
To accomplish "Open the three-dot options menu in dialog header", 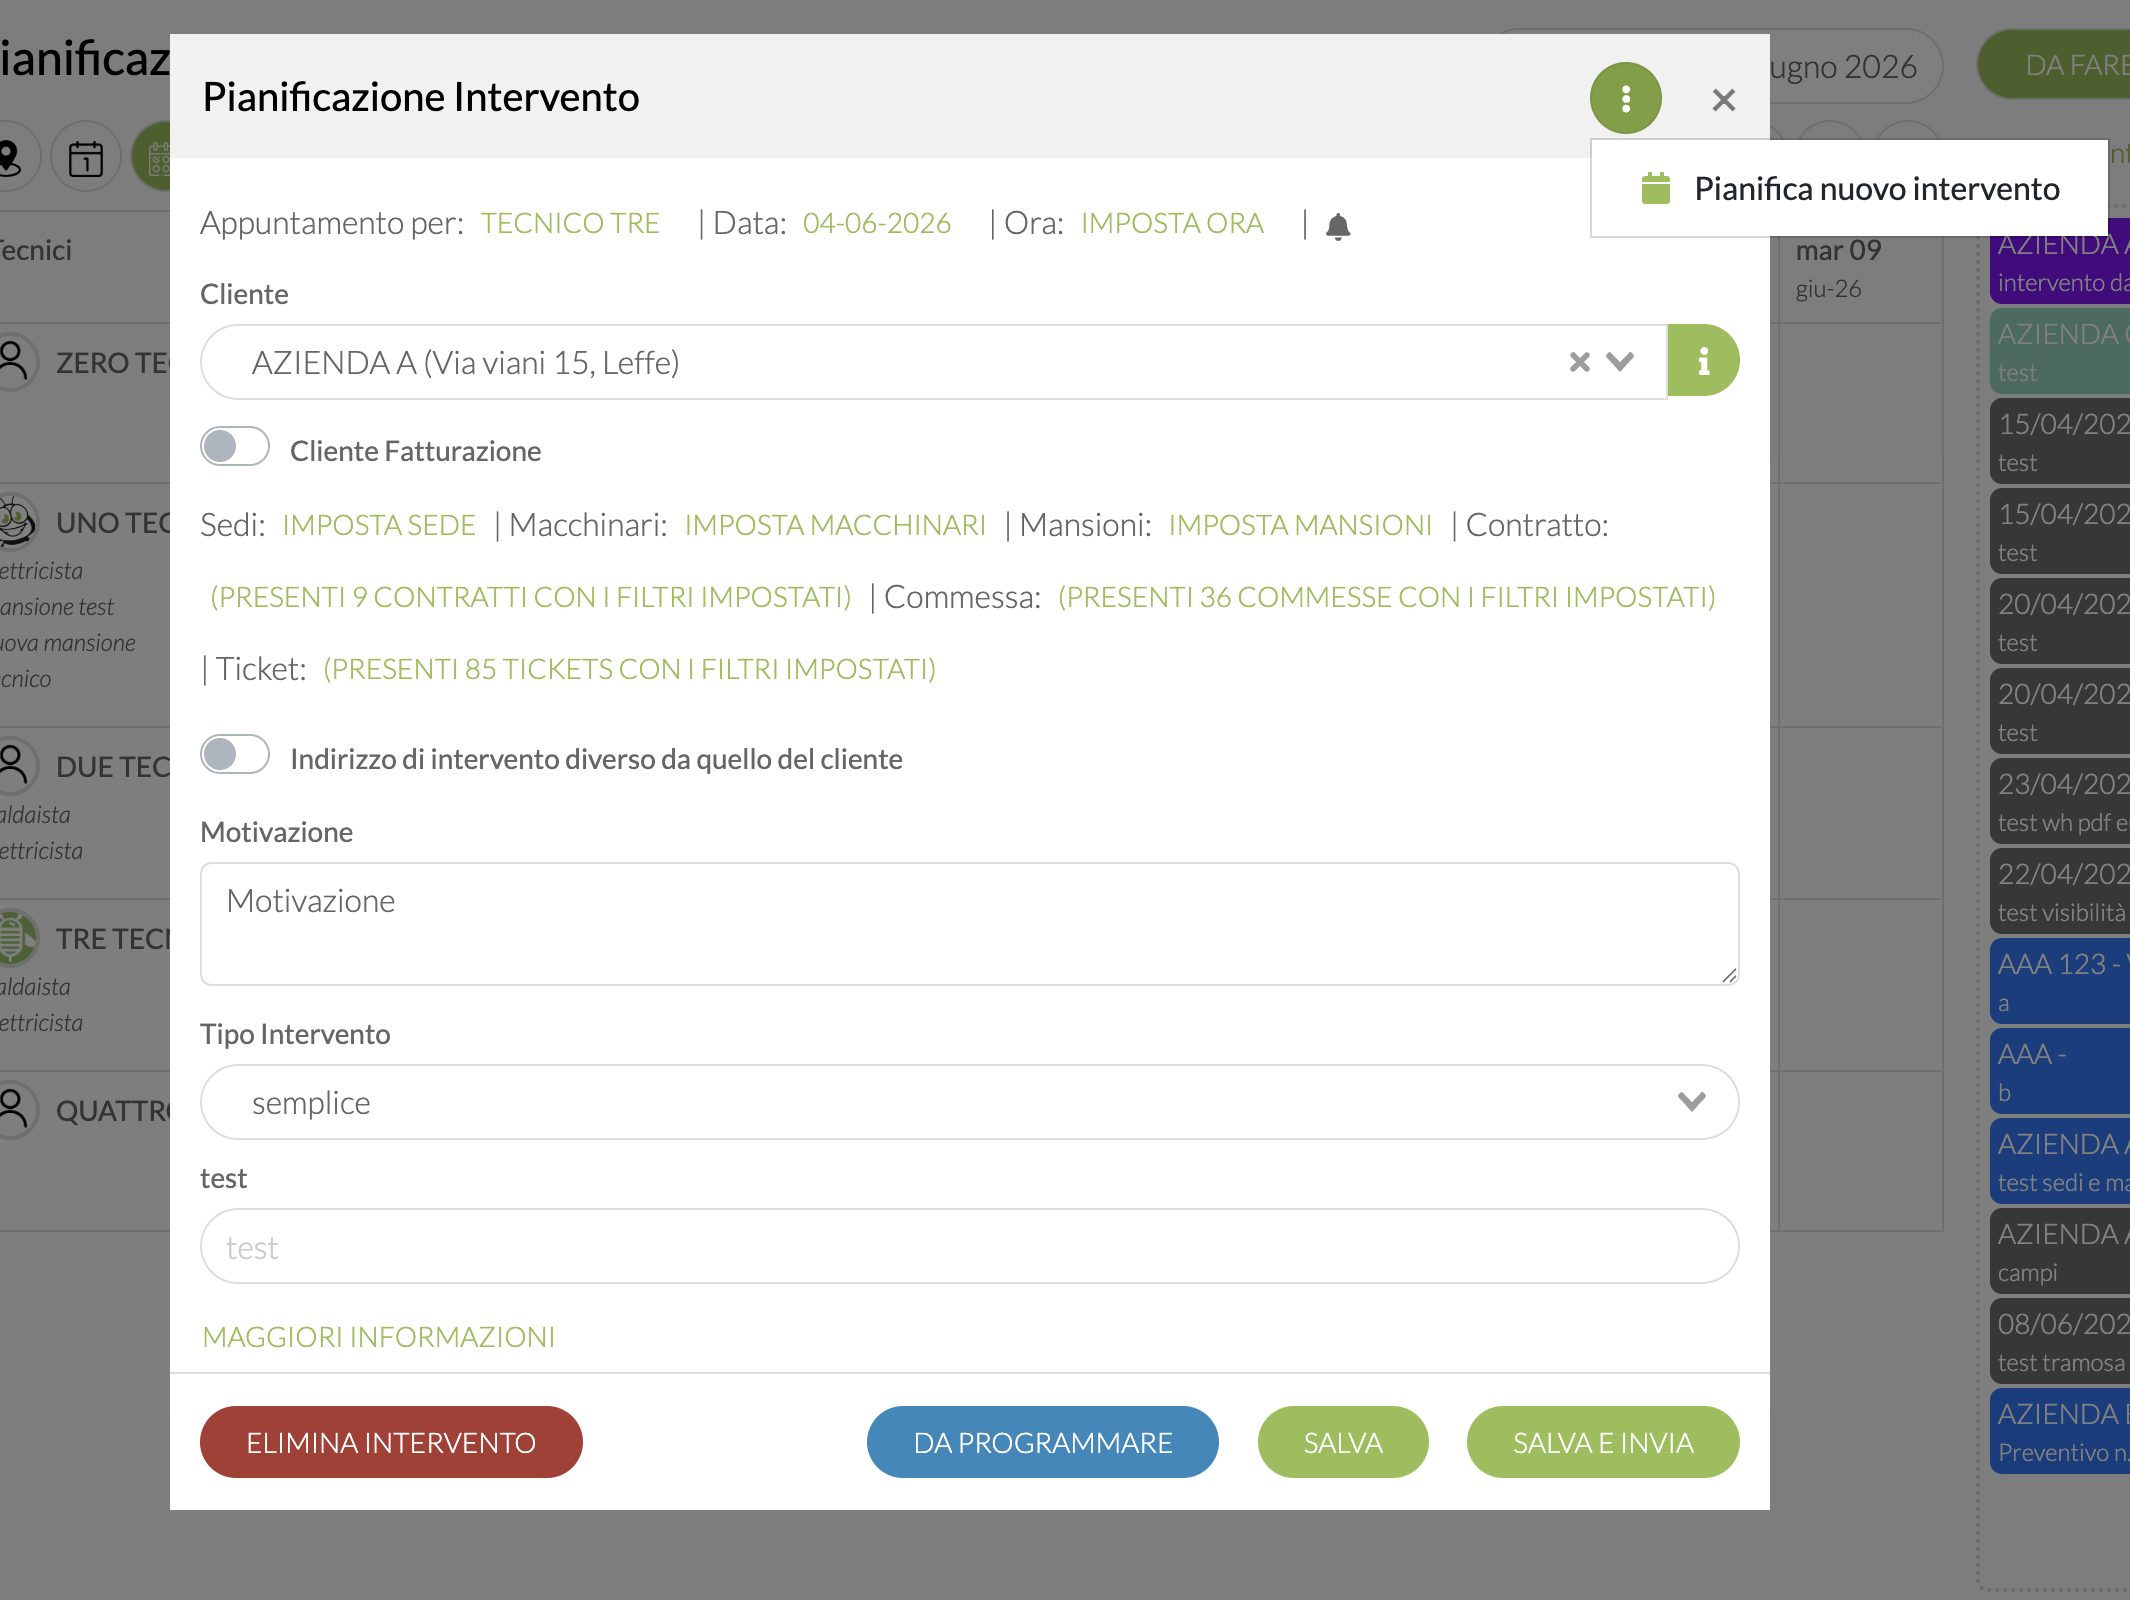I will (x=1625, y=98).
